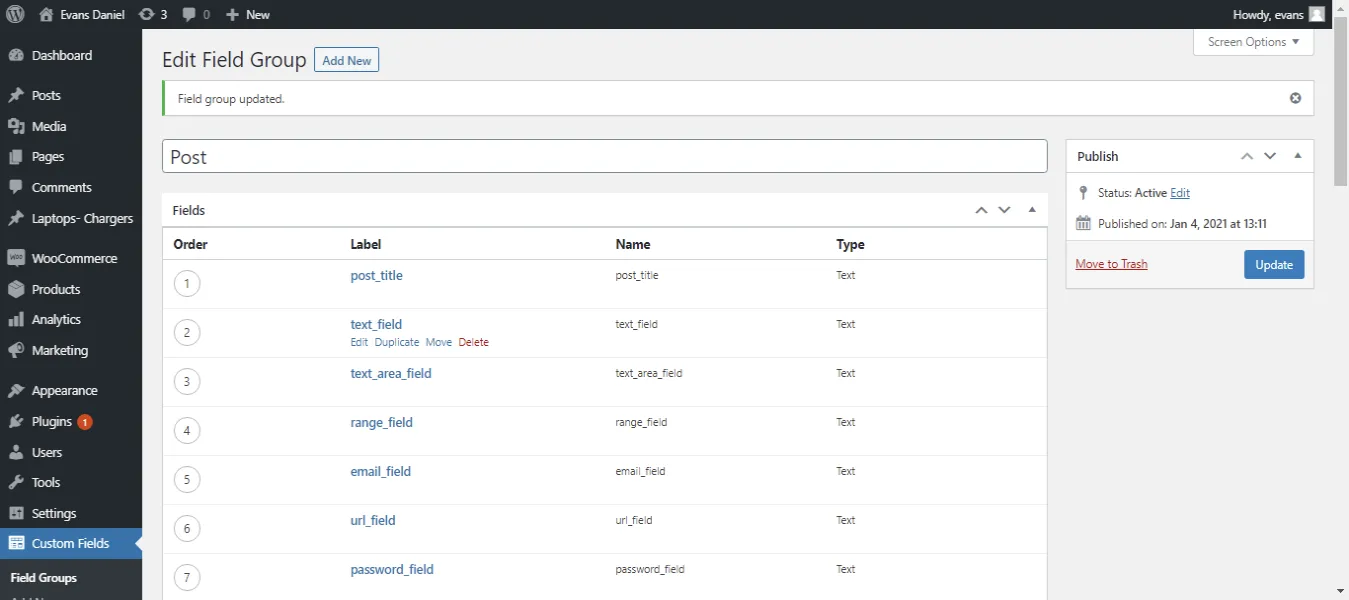Click the WordPress logo icon

click(16, 14)
